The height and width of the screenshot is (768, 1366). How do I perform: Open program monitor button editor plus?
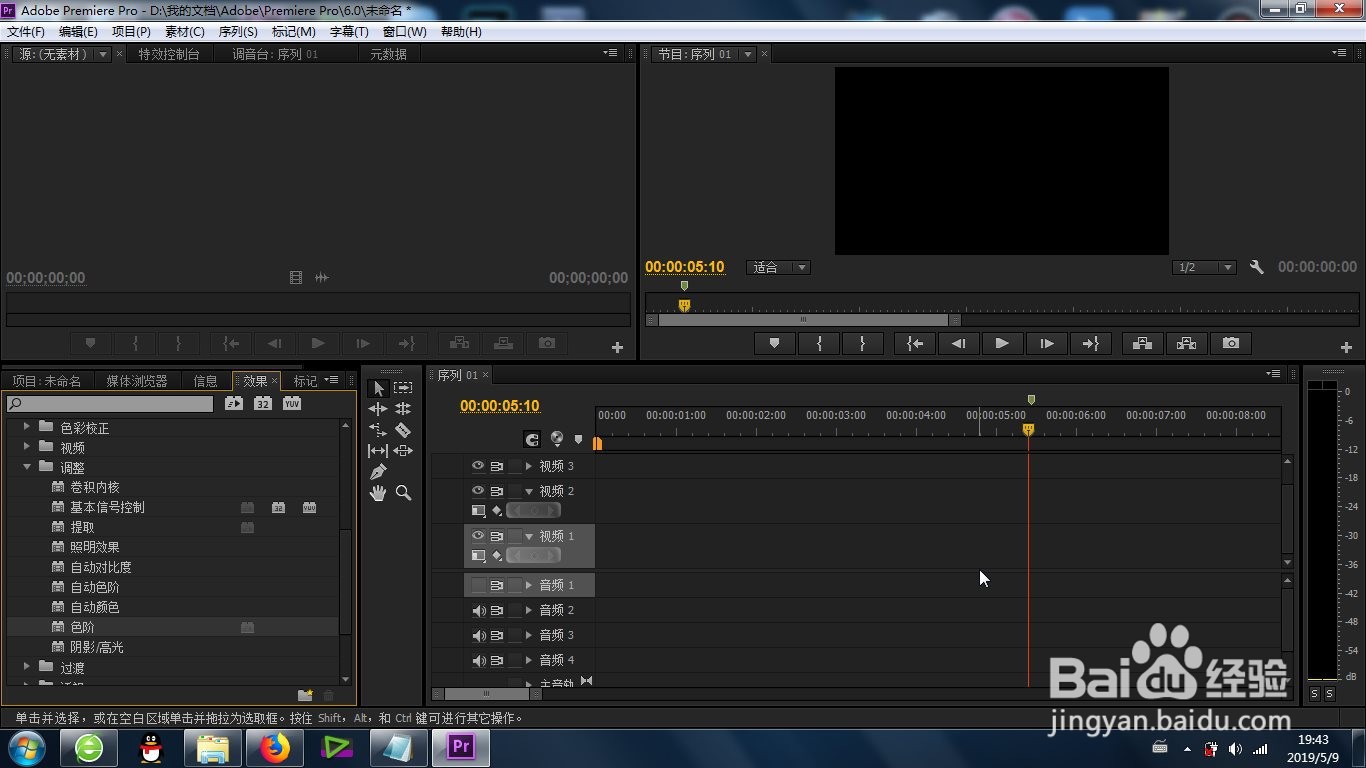1346,348
